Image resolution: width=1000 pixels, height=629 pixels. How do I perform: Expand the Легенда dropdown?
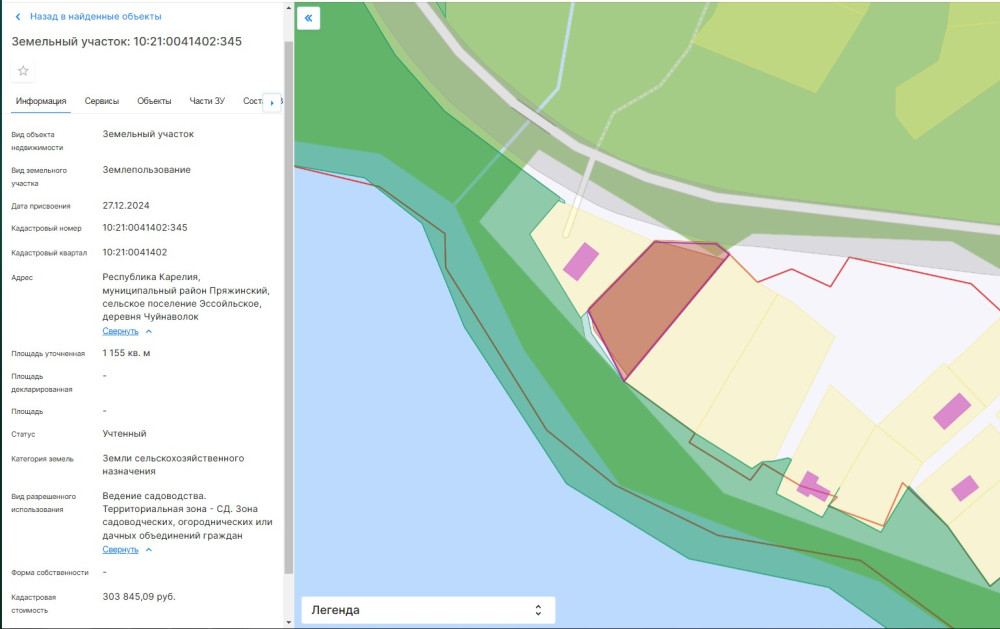point(428,610)
